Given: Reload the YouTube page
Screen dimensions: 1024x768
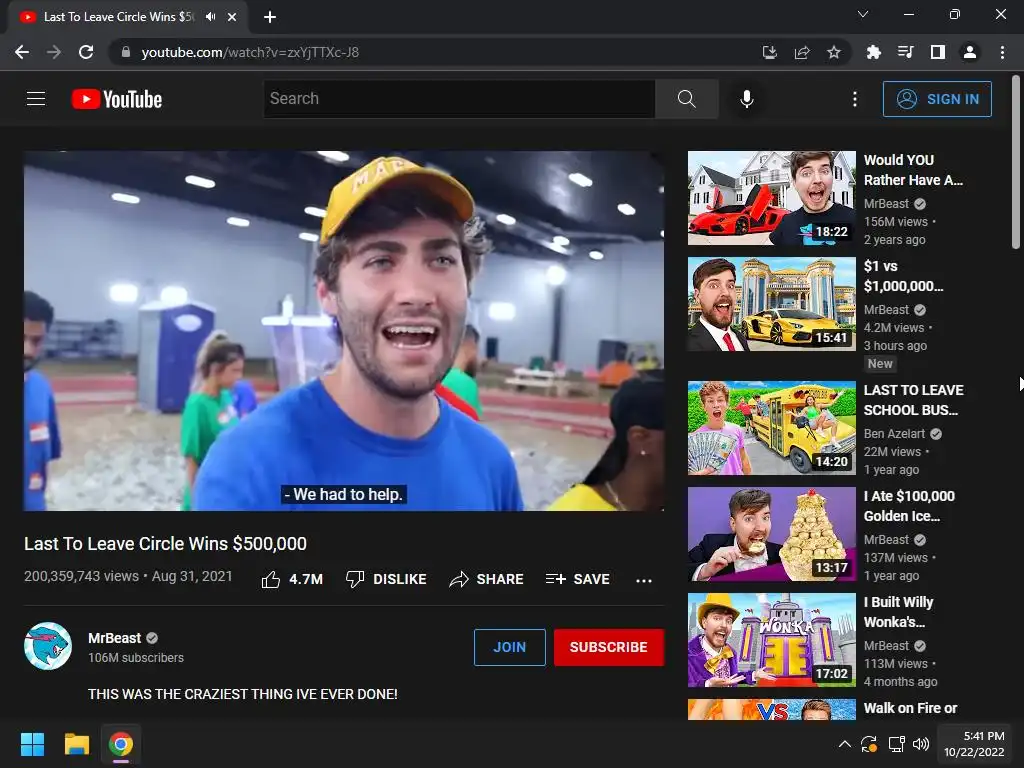Looking at the screenshot, I should coord(86,52).
